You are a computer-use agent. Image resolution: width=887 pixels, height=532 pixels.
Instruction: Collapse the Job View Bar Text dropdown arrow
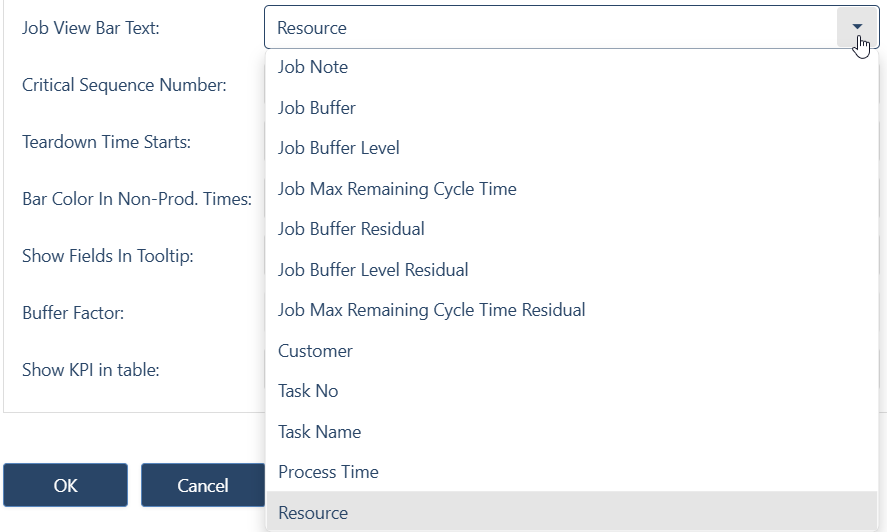point(857,27)
